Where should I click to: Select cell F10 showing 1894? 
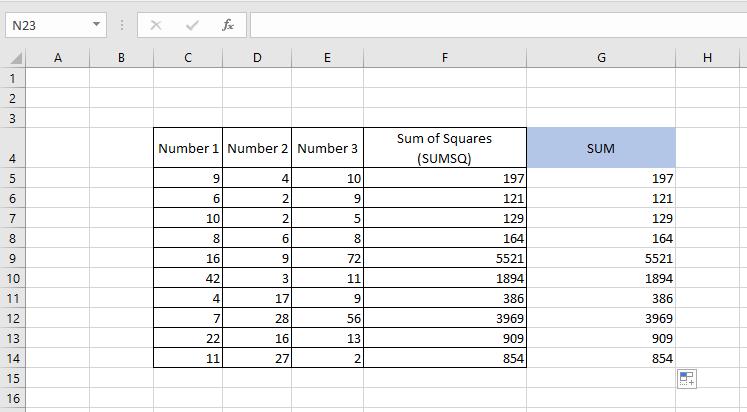(444, 278)
